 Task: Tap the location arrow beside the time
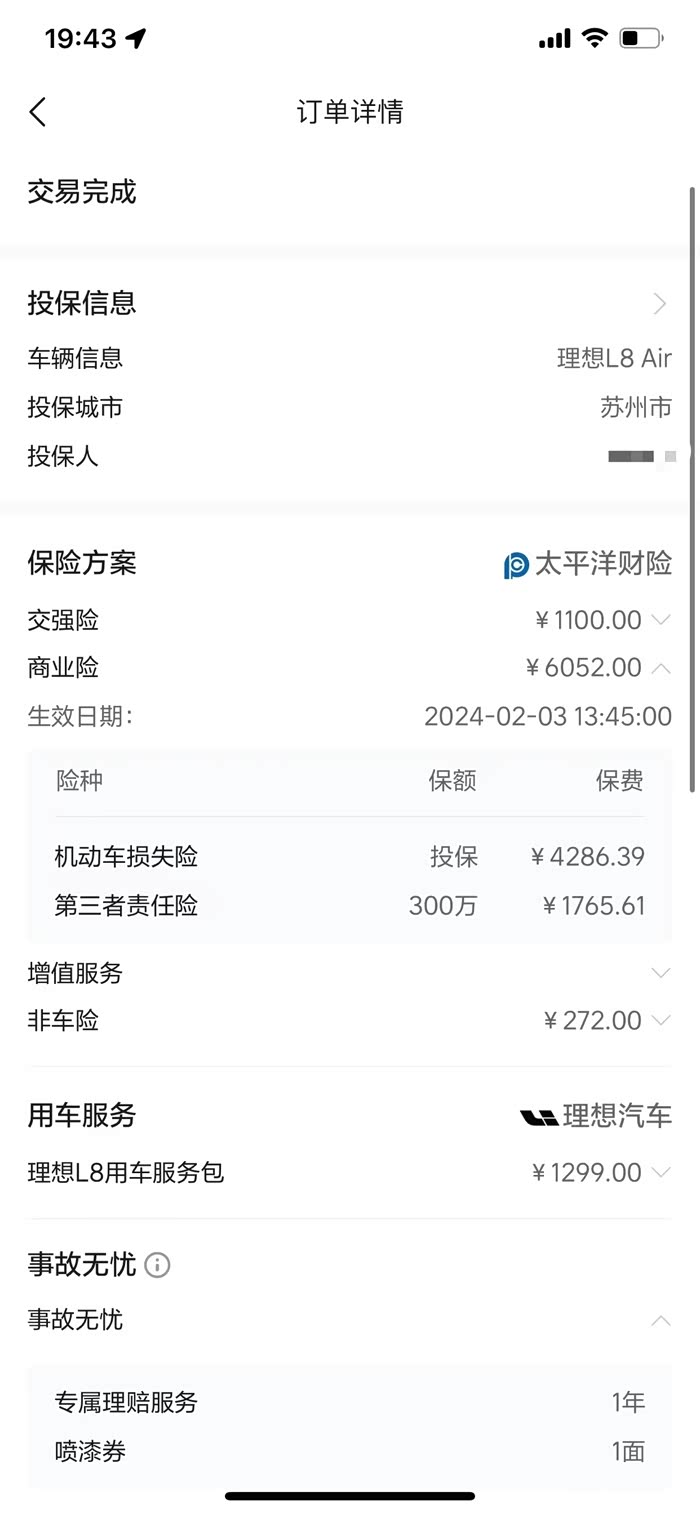[136, 39]
